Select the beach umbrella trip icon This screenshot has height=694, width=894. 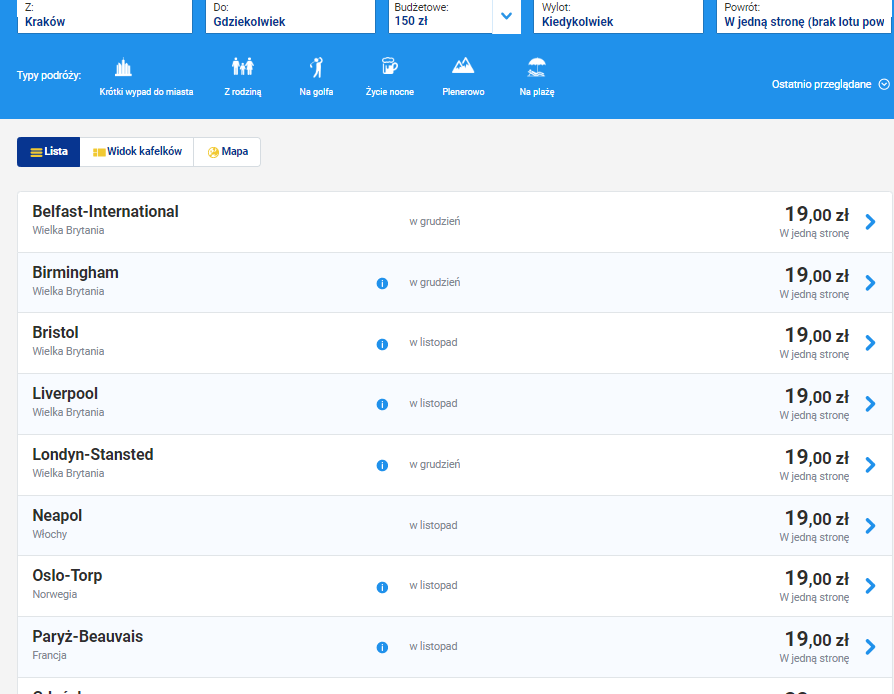[537, 67]
